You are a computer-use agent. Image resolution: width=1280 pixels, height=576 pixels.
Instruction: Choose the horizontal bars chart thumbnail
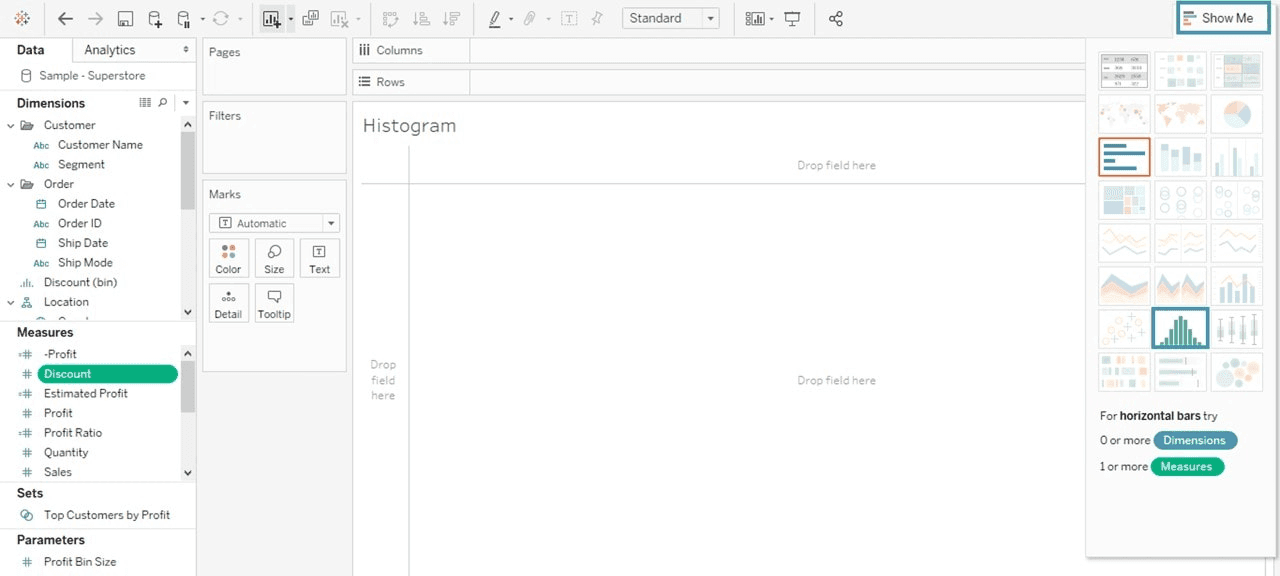click(x=1124, y=157)
